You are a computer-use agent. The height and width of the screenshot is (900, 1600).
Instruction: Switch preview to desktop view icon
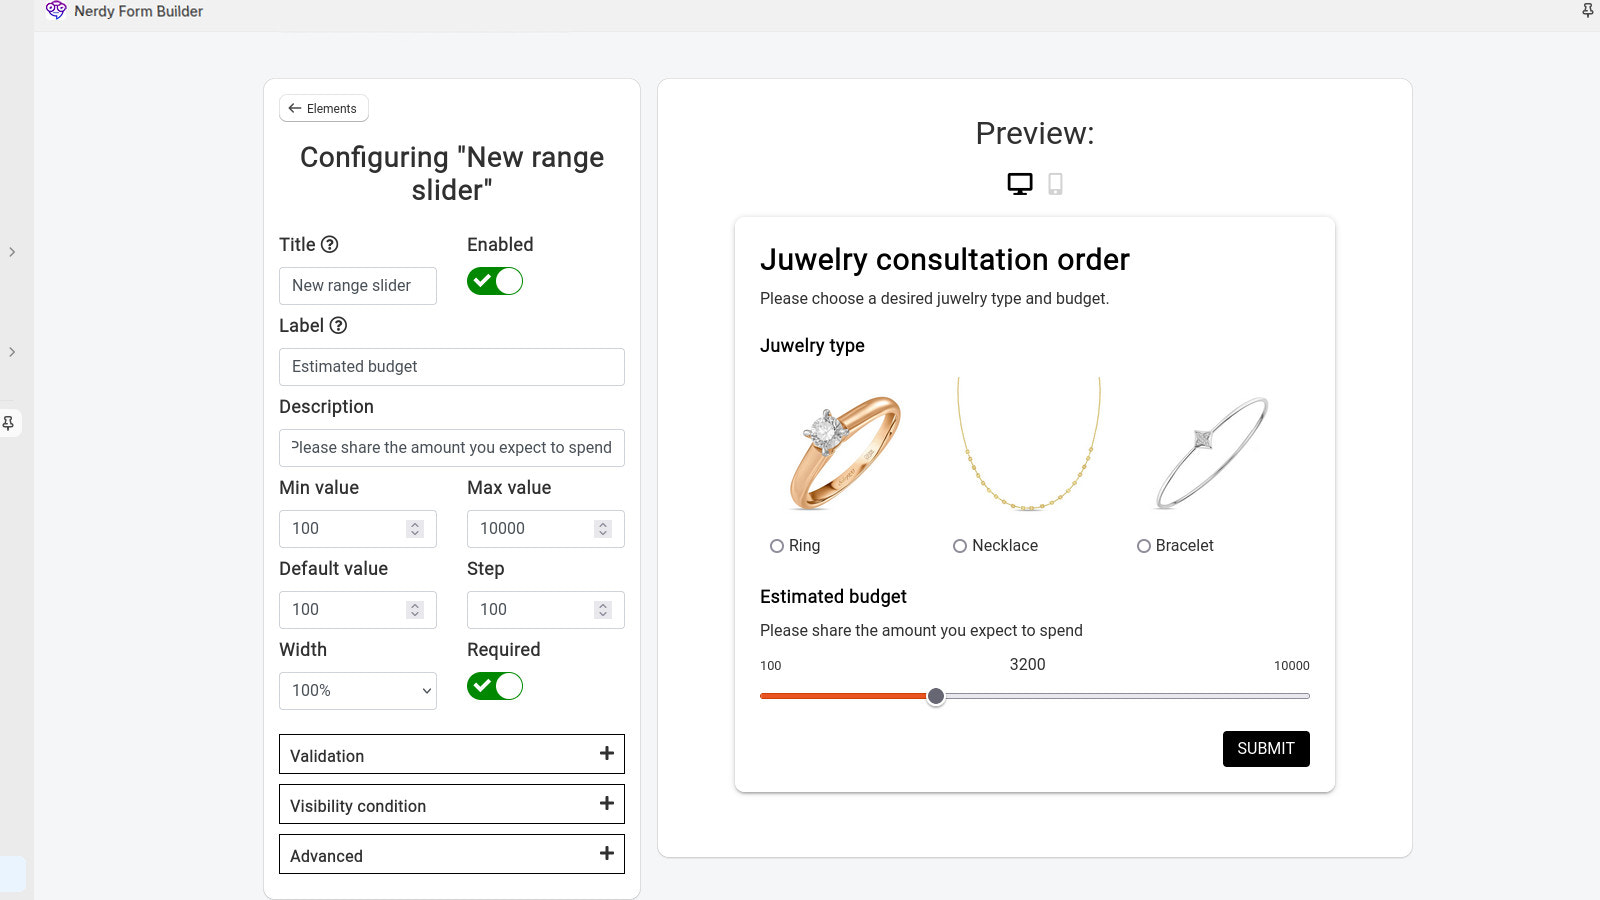(x=1019, y=184)
